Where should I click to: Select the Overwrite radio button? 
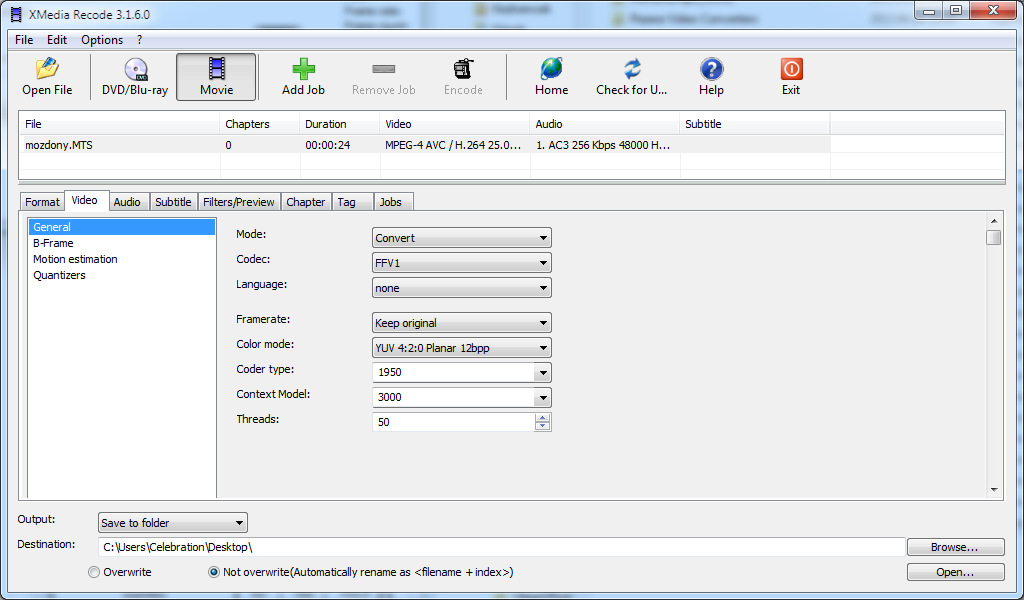(94, 572)
